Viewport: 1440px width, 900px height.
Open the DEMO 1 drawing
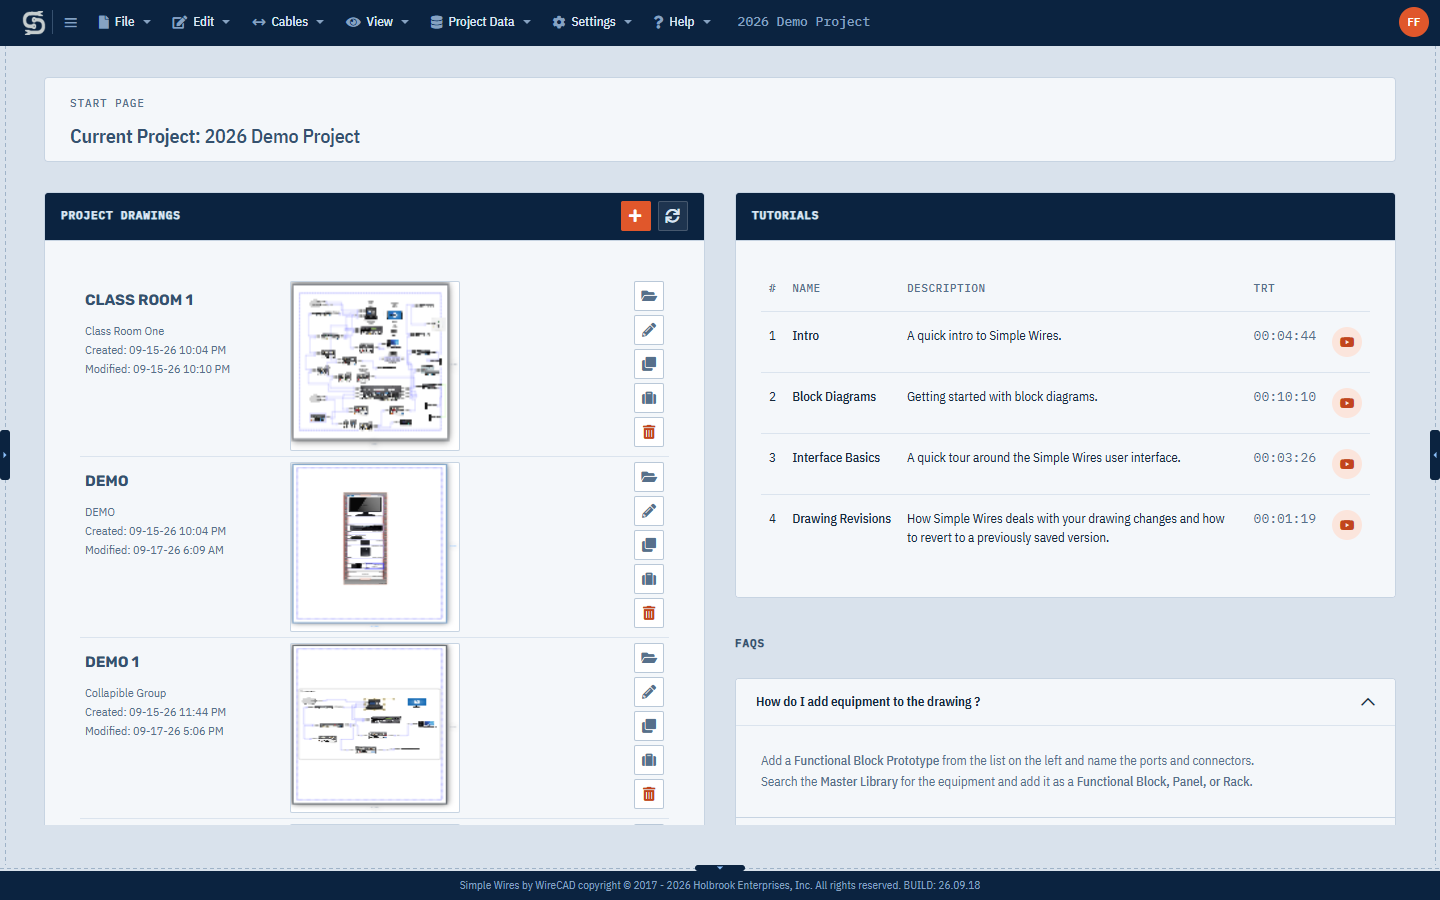point(649,658)
